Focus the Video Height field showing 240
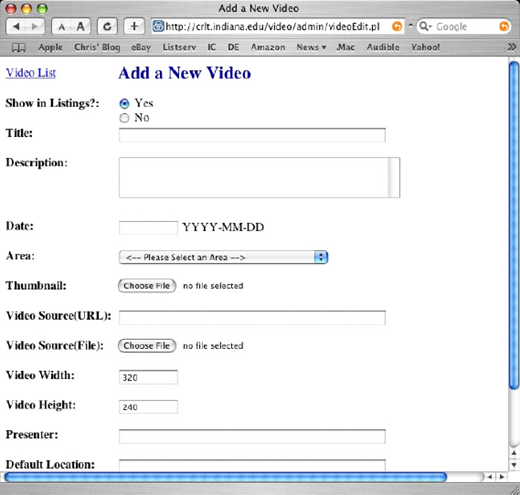The width and height of the screenshot is (520, 495). (x=148, y=407)
